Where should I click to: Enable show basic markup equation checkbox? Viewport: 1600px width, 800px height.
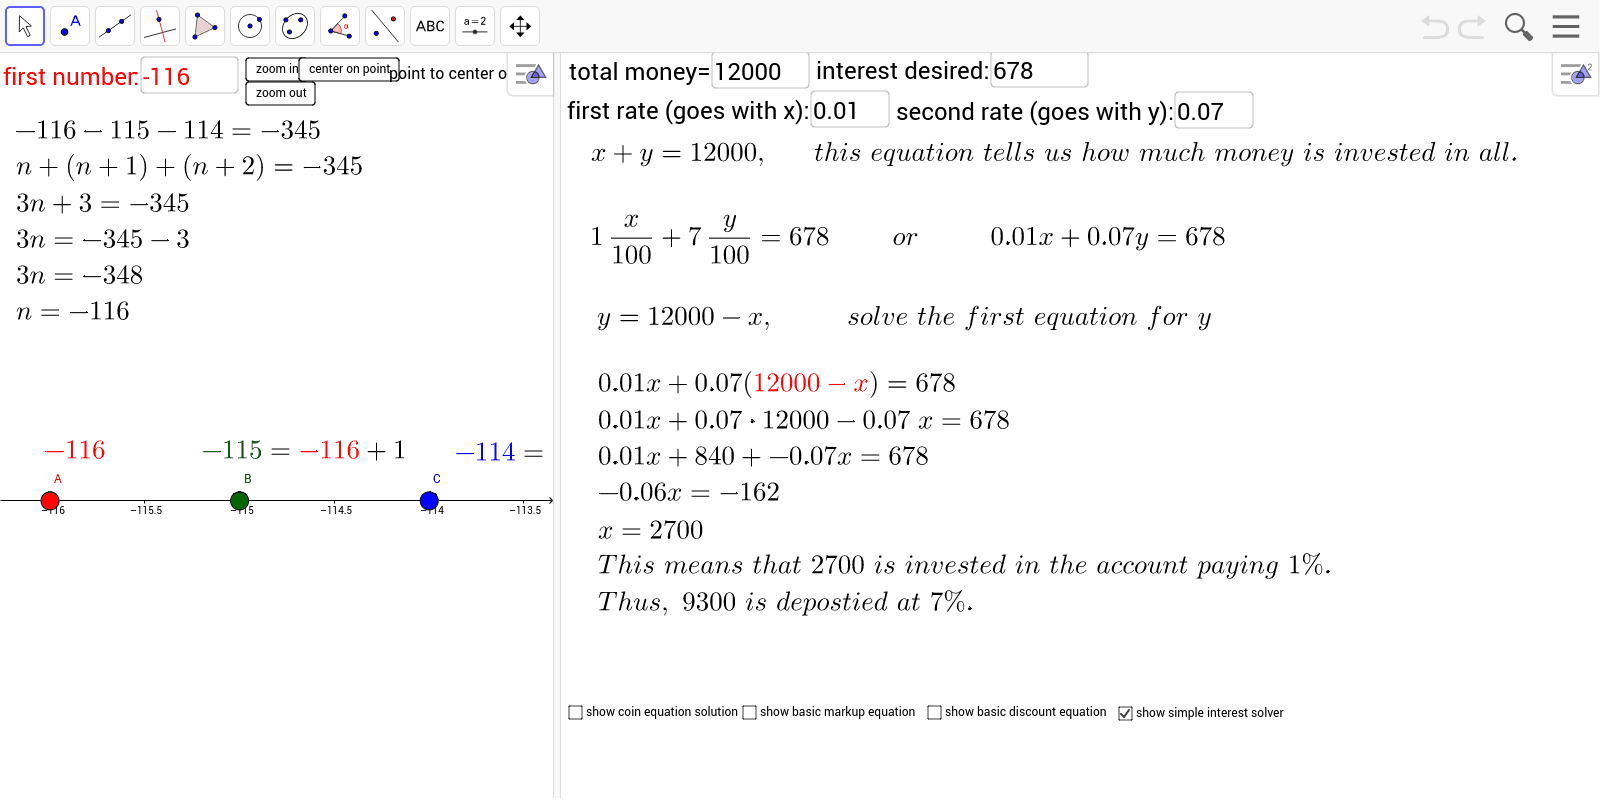click(x=749, y=712)
